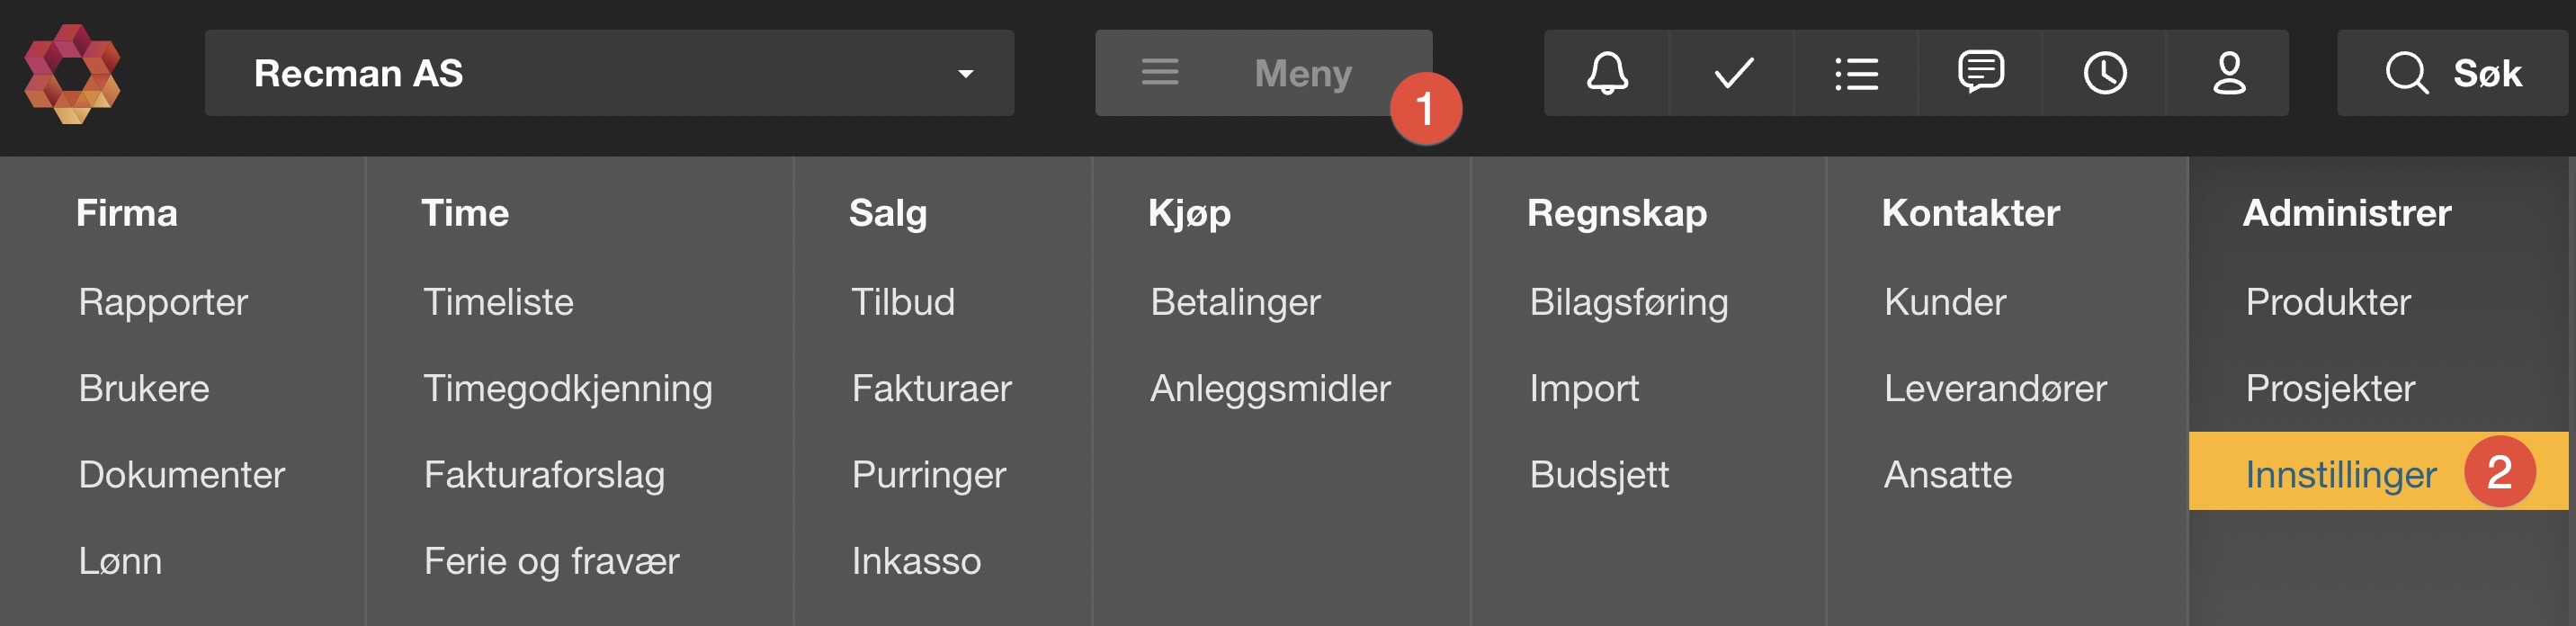
Task: Open the chat messages icon
Action: [x=1980, y=73]
